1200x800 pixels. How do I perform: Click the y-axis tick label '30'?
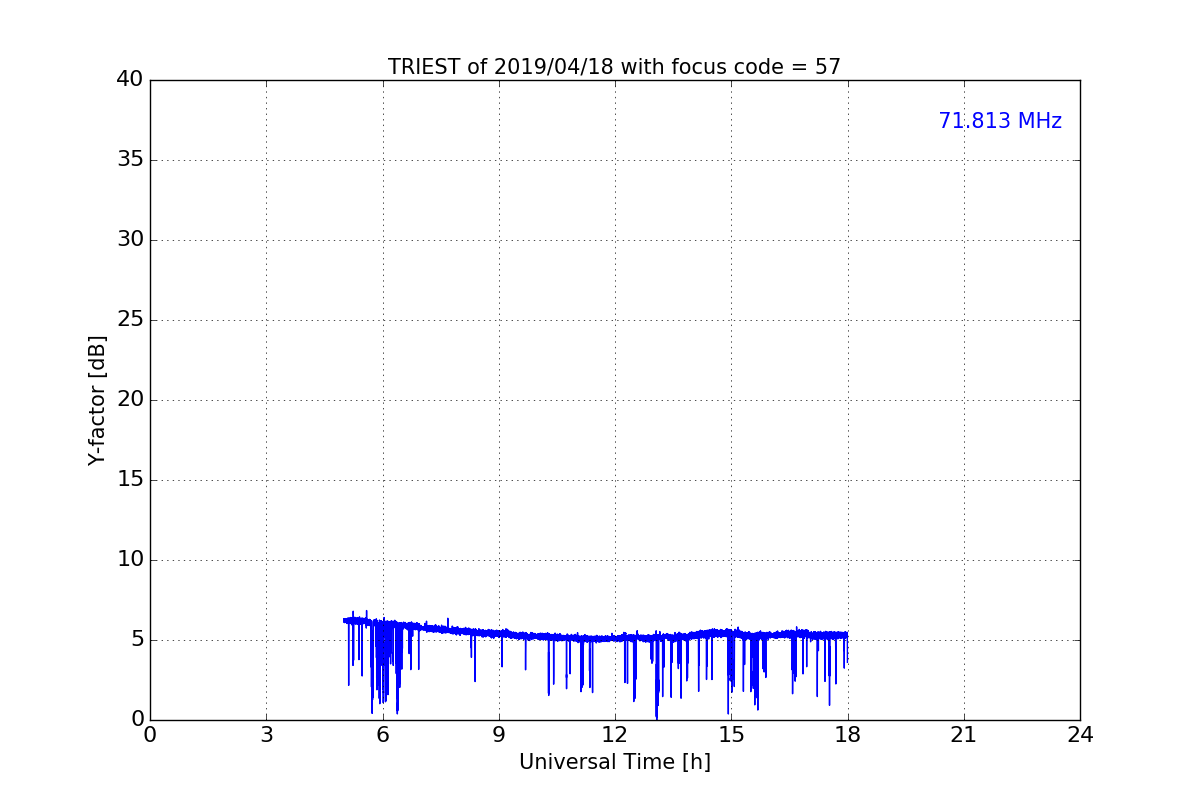pyautogui.click(x=130, y=240)
